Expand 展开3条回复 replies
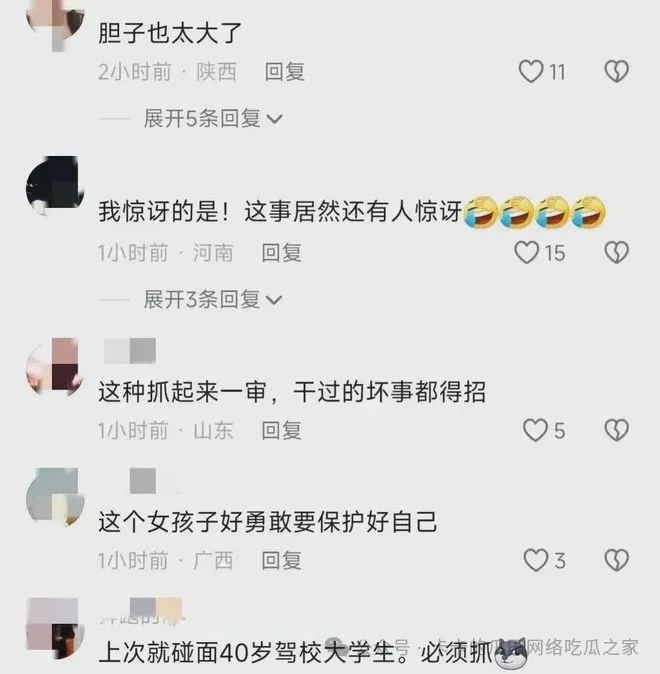This screenshot has height=674, width=660. pyautogui.click(x=212, y=300)
